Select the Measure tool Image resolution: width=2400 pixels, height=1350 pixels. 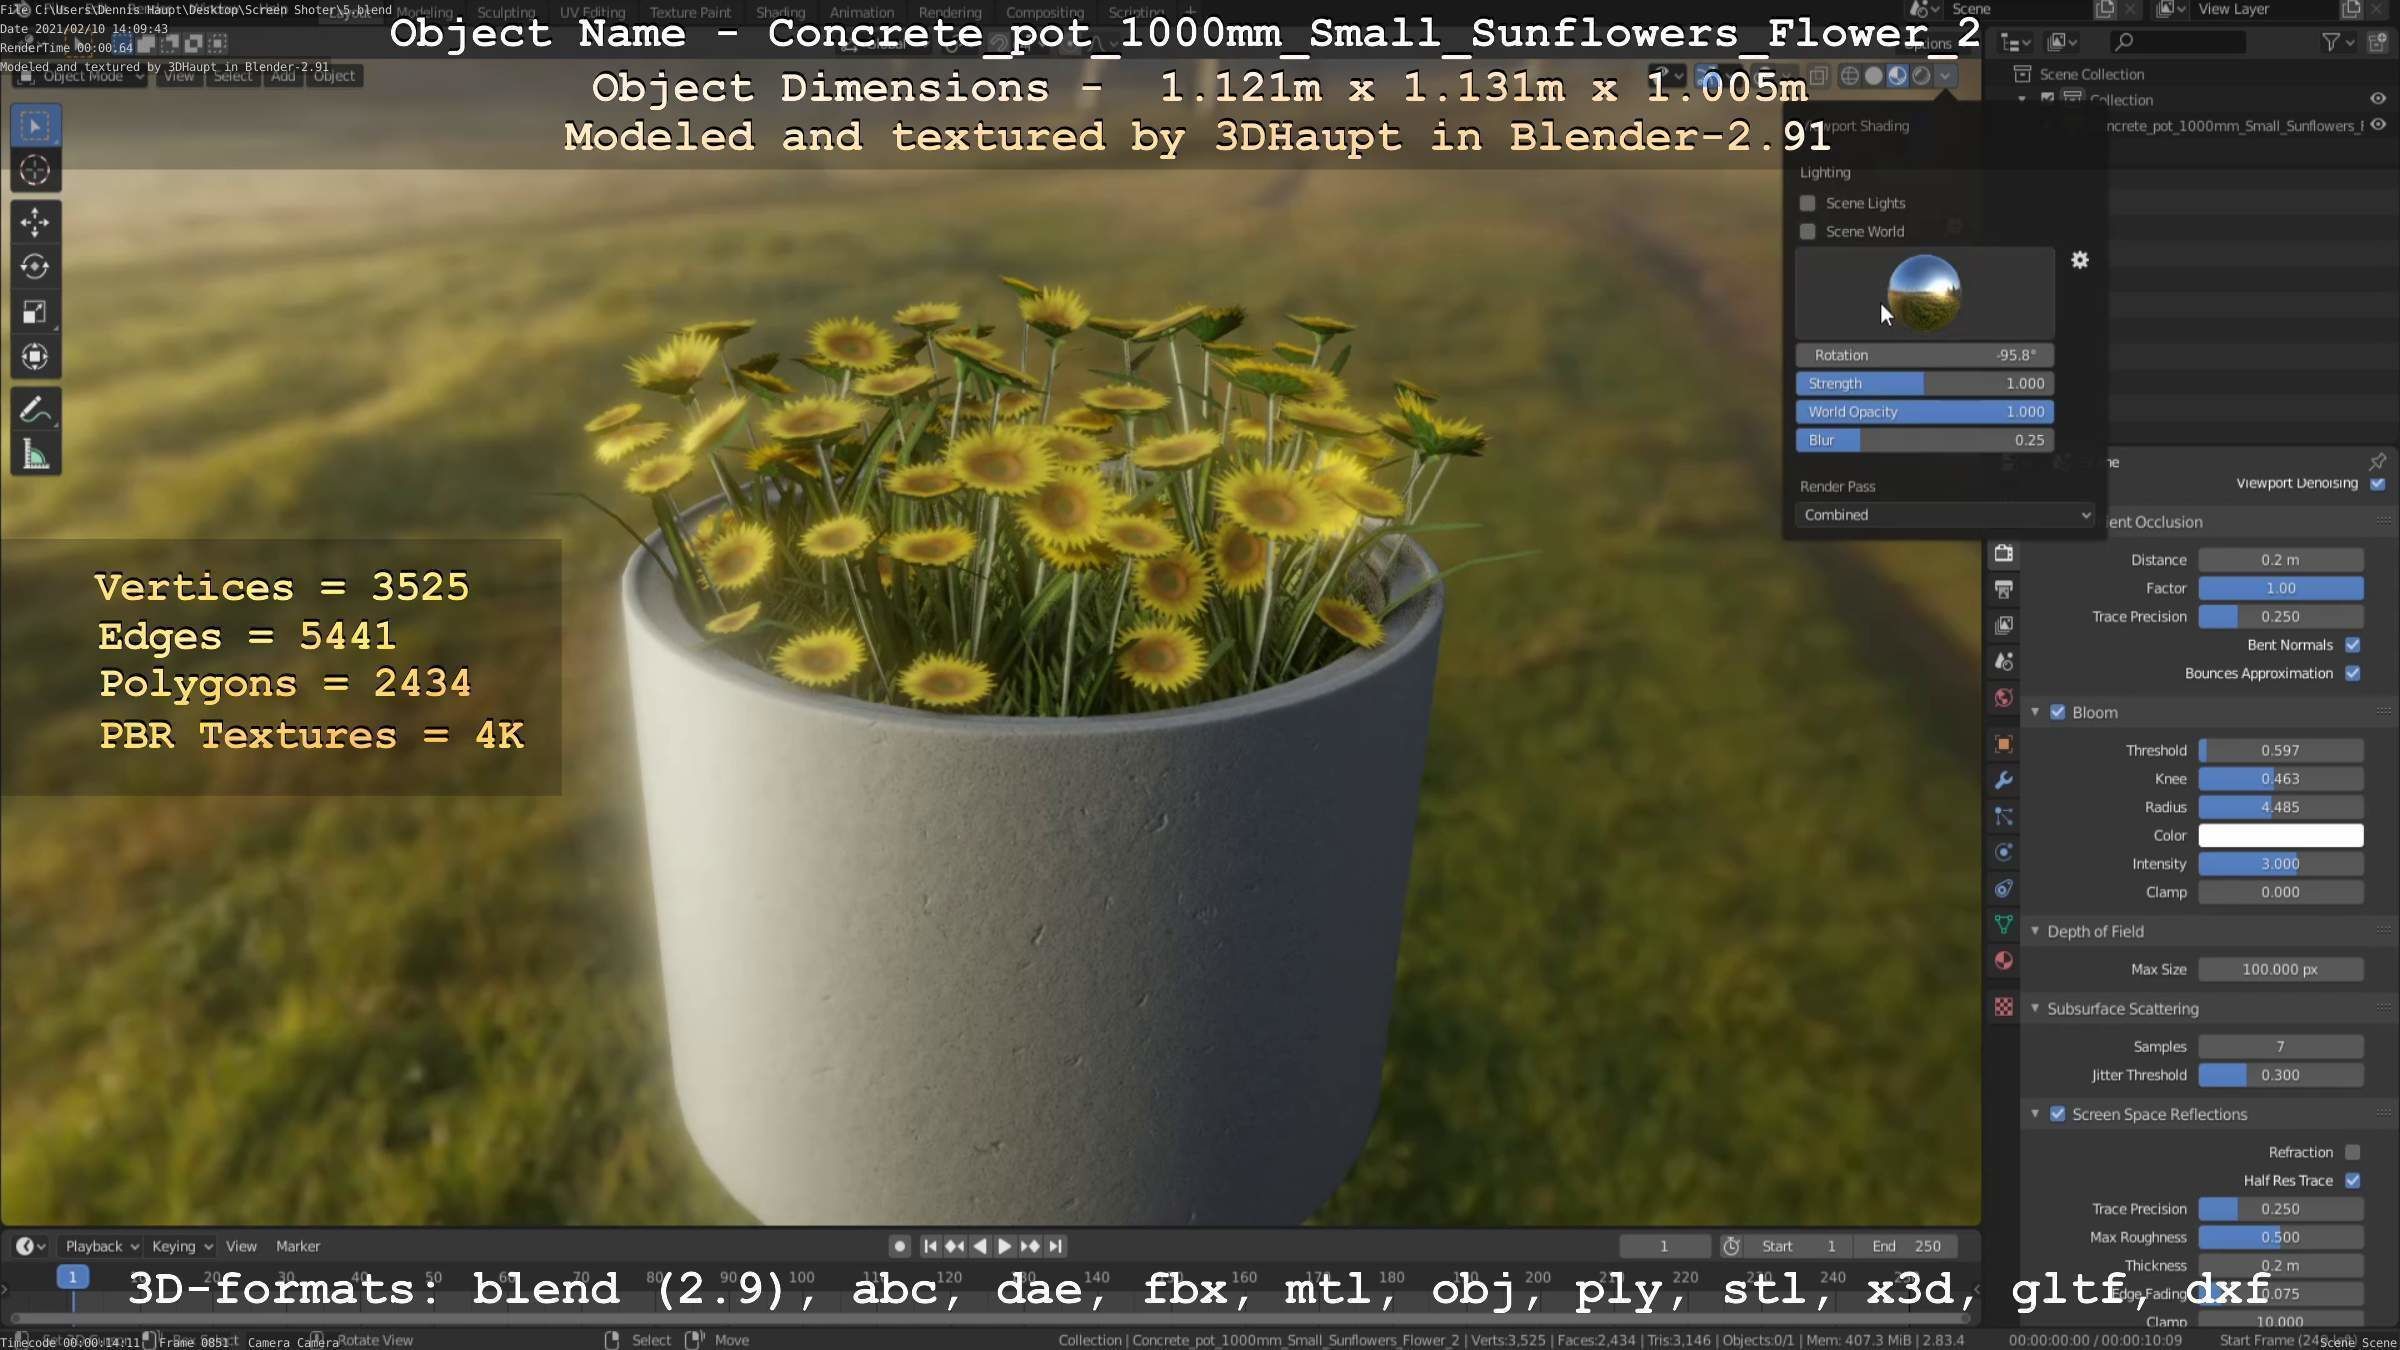point(35,455)
